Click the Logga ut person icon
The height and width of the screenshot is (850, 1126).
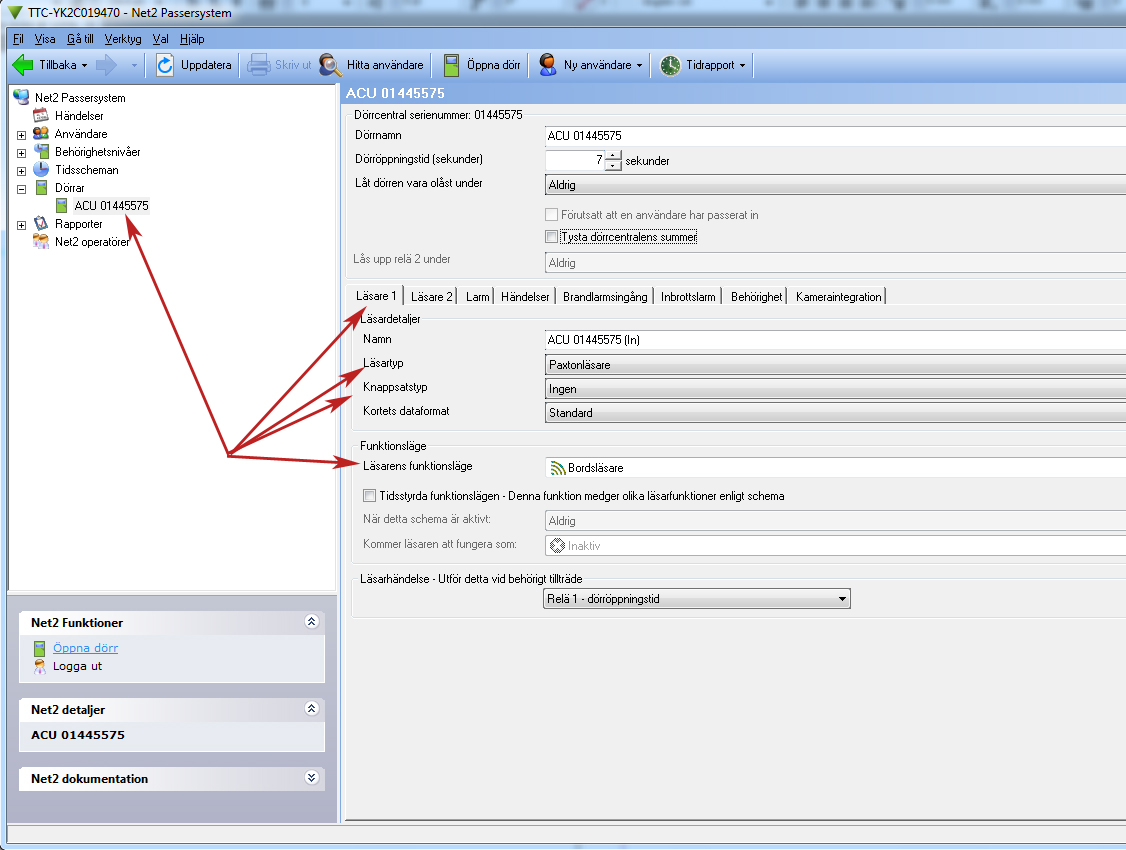tap(39, 667)
